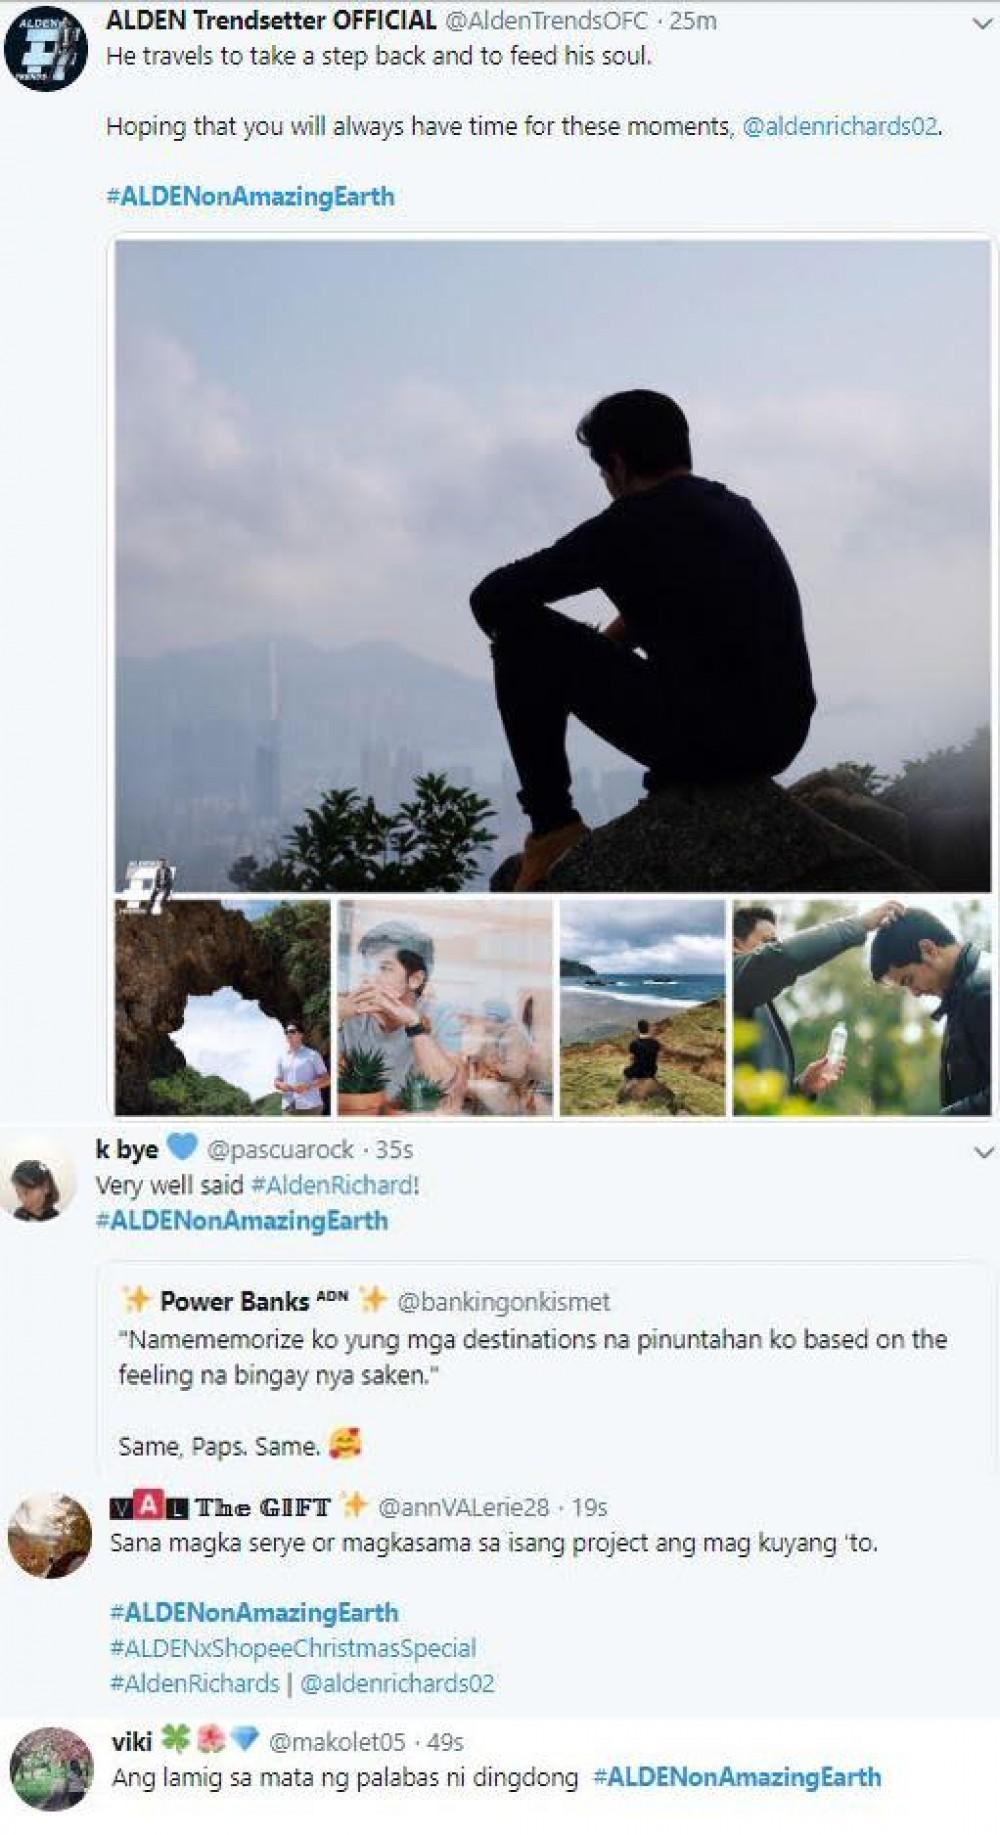Open the #AldenRichards hashtag in VAL's tweet
Screen dimensions: 1000x1835
coord(194,1683)
